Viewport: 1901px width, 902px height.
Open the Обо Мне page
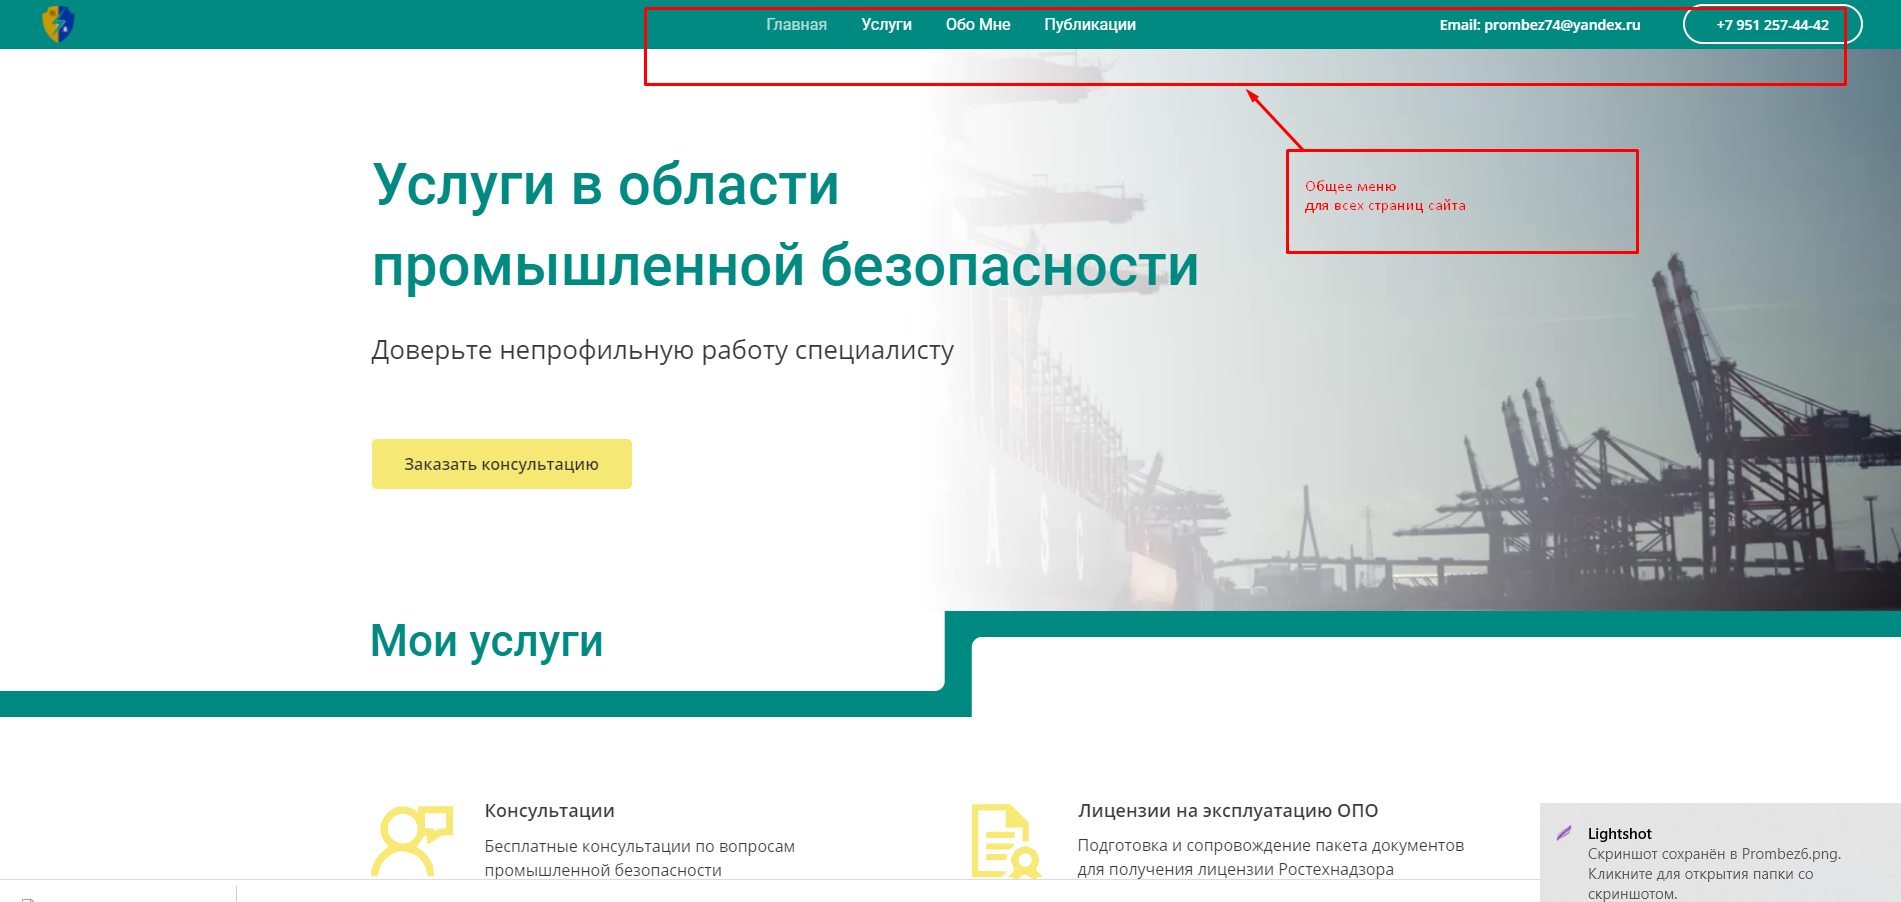(978, 25)
